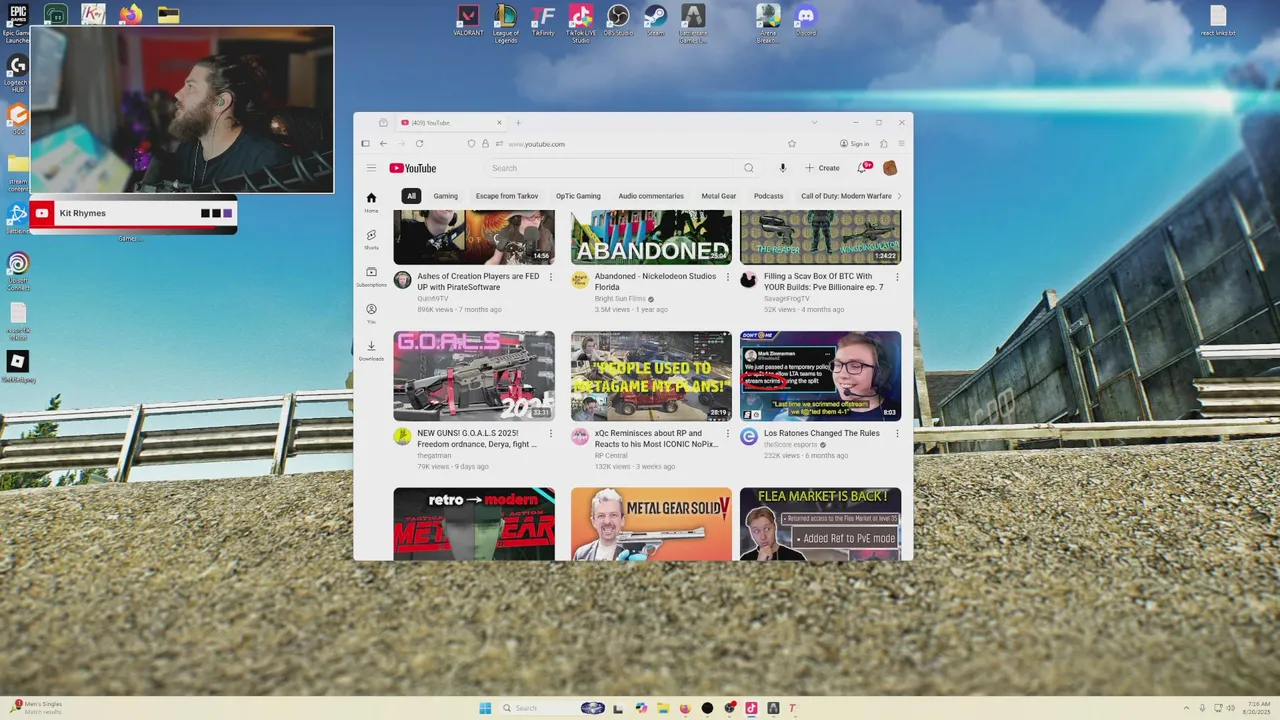The image size is (1280, 720).
Task: Open more options for xQc Reminisces video
Action: point(727,434)
